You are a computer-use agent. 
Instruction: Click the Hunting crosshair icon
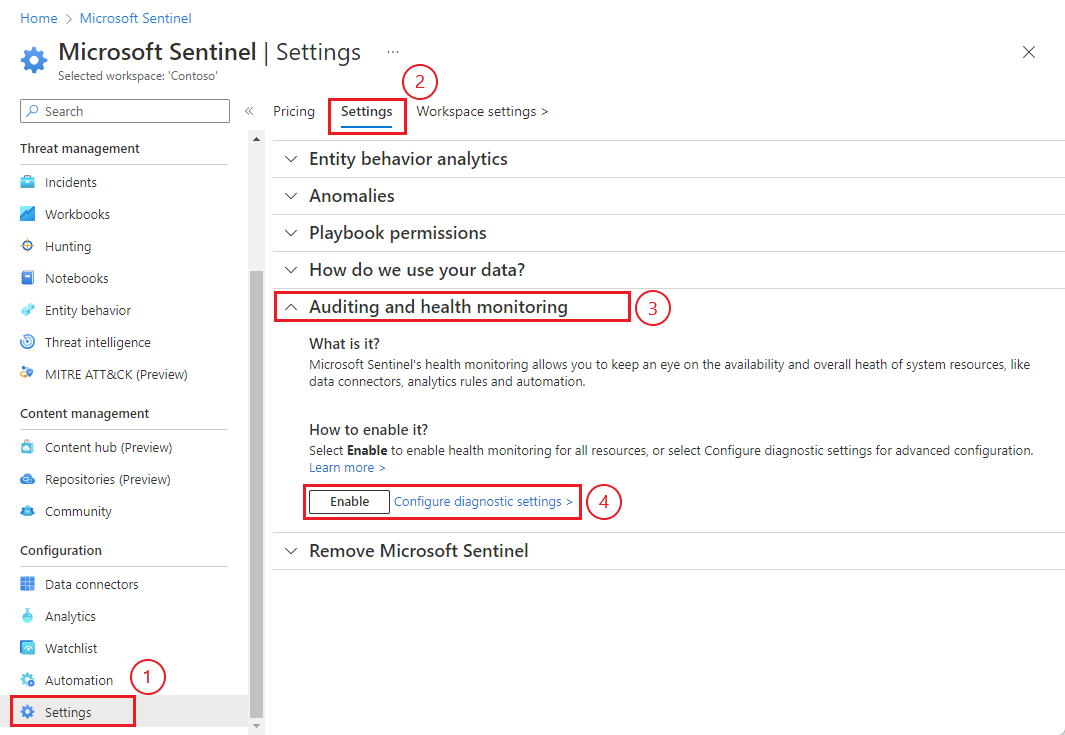tap(28, 246)
